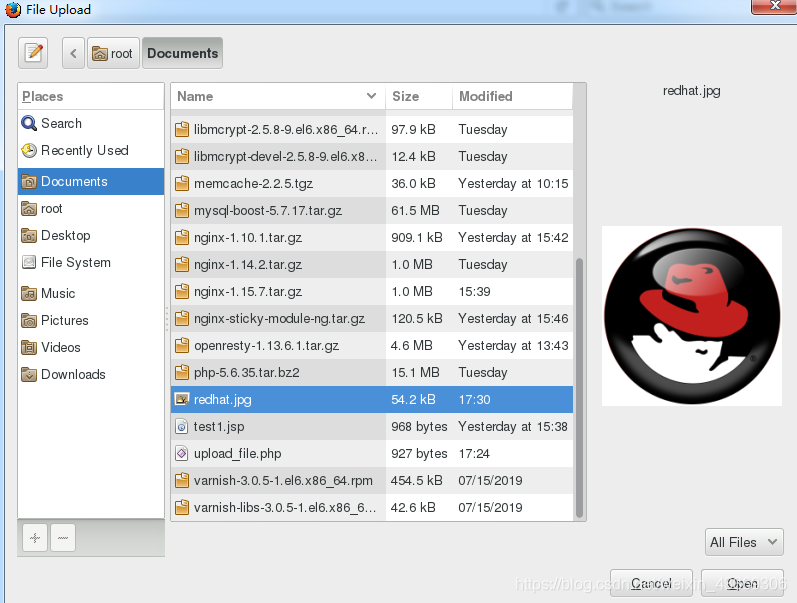Viewport: 797px width, 603px height.
Task: Sort files by Name column header
Action: click(x=278, y=96)
